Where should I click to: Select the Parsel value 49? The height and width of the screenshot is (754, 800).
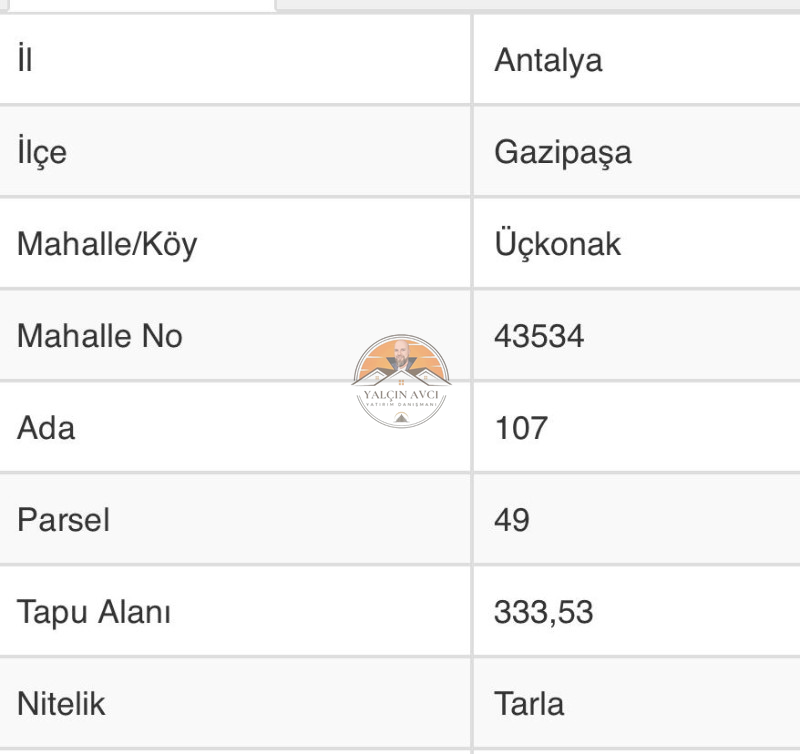coord(512,520)
